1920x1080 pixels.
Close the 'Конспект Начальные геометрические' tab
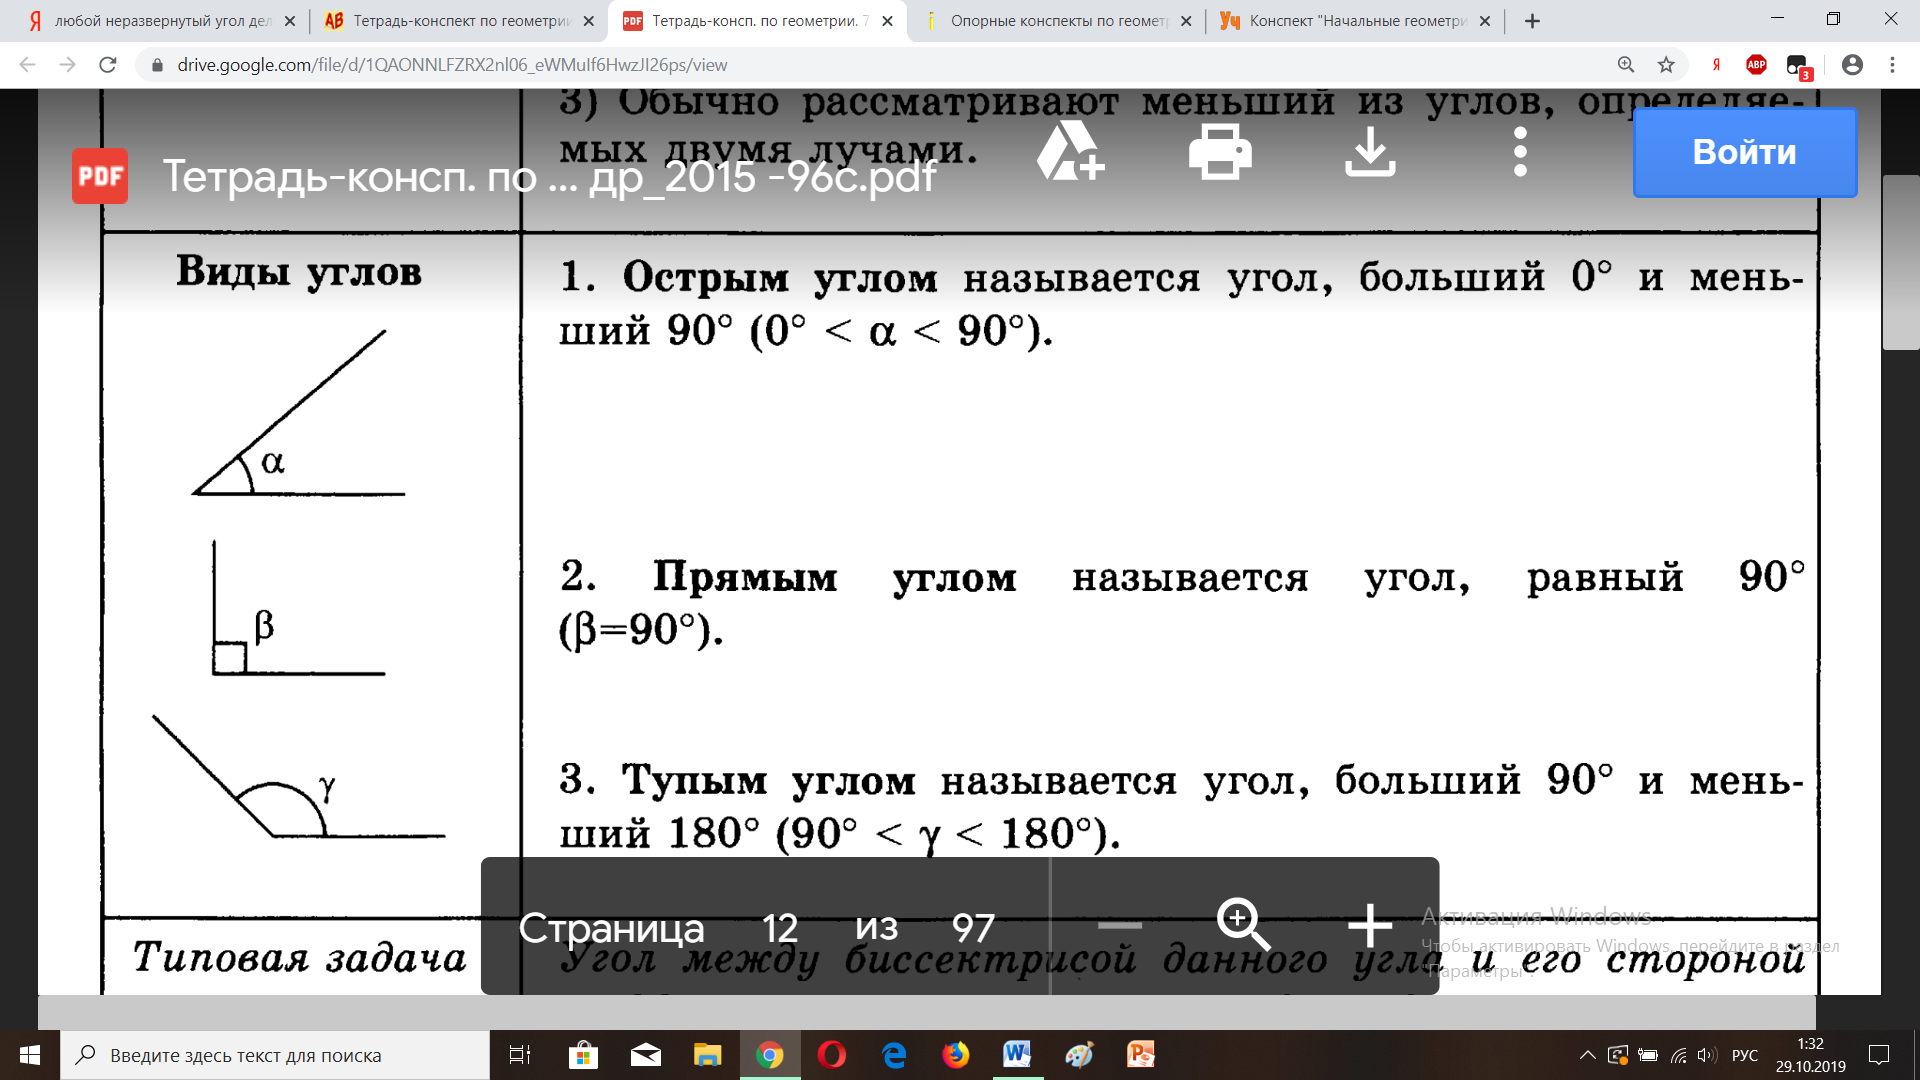tap(1485, 21)
